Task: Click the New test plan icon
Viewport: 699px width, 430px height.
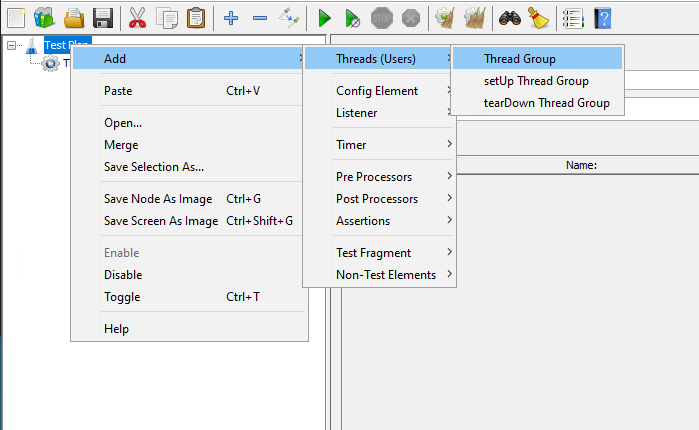Action: 15,17
